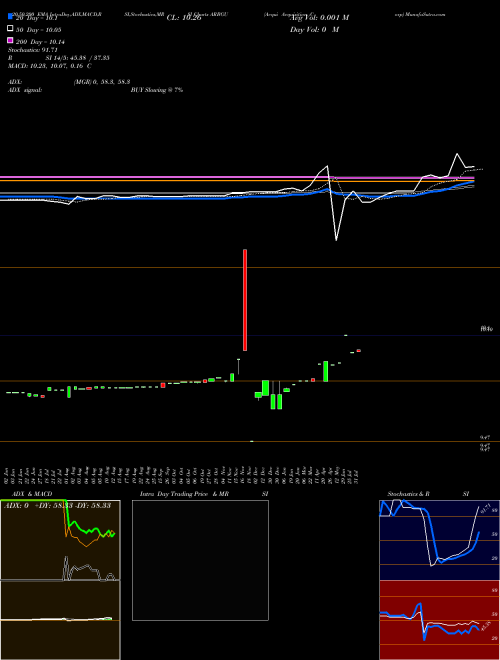Select the '50 Day = 10.05' label
The height and width of the screenshot is (660, 500).
coord(38,30)
